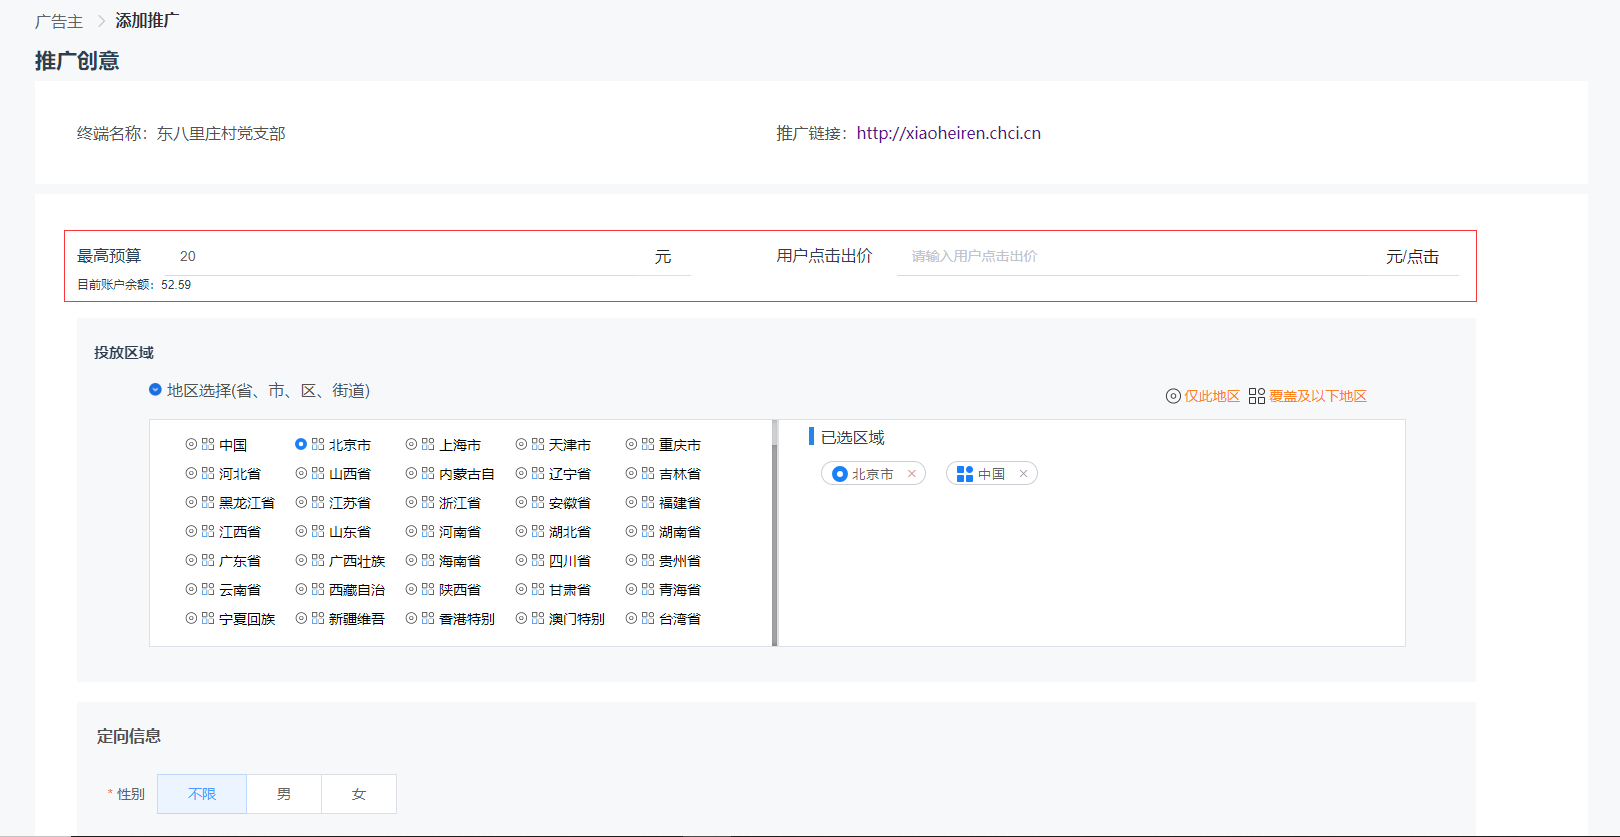Remove 北京市 from selected regions
Screen dimensions: 1620x837
(x=912, y=474)
